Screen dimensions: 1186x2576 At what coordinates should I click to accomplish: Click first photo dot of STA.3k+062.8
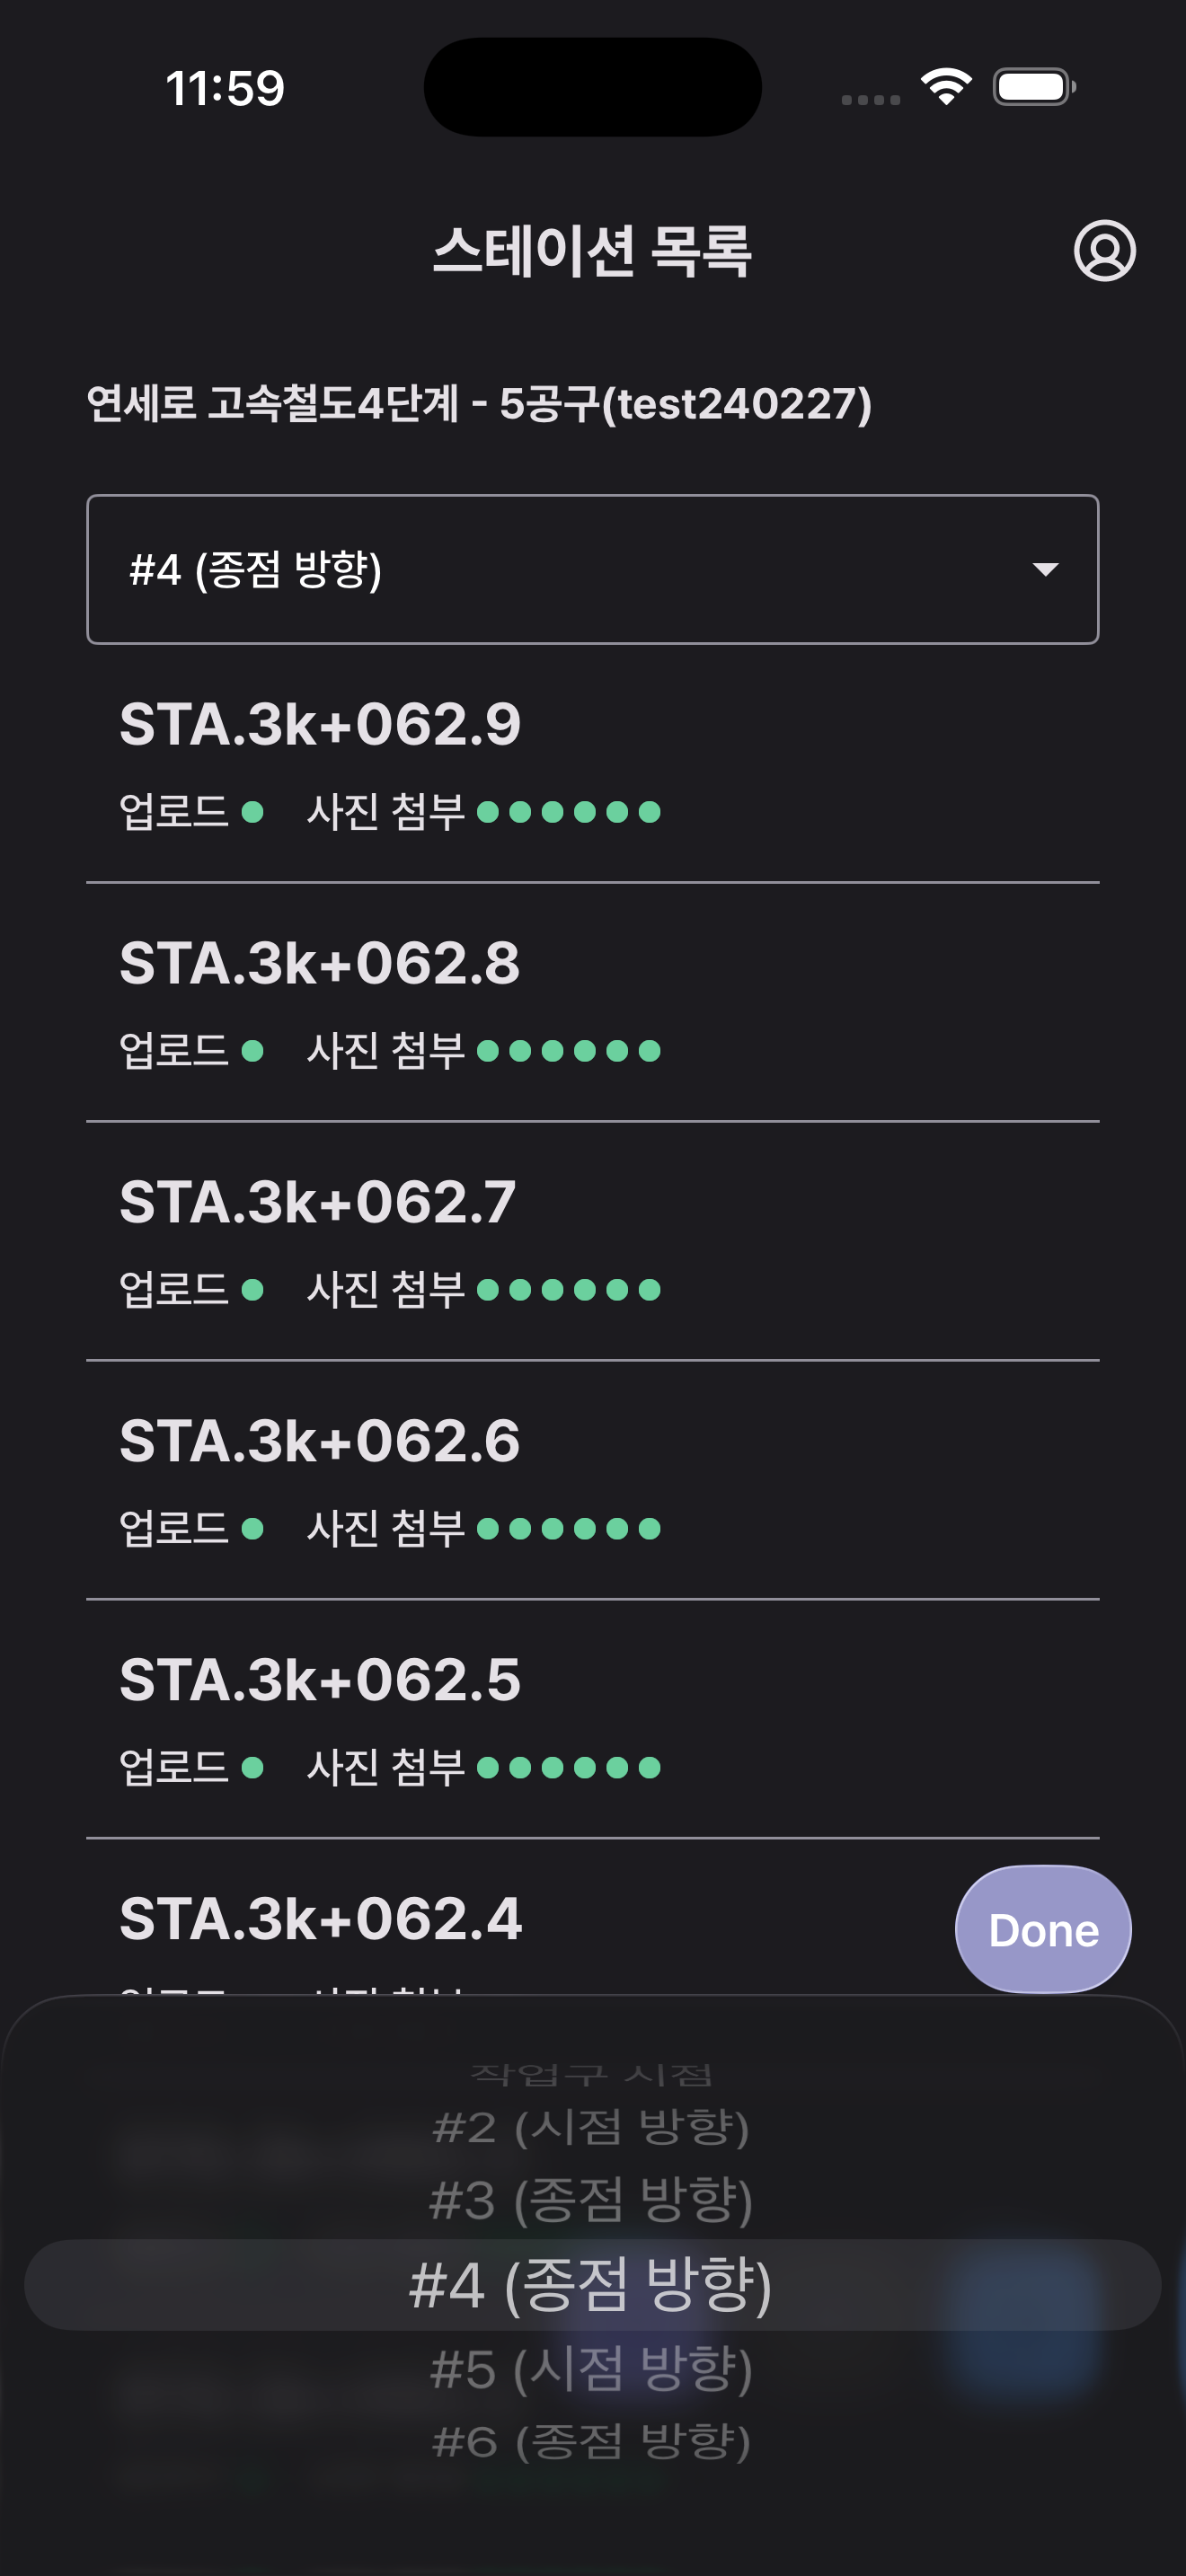click(x=488, y=1050)
